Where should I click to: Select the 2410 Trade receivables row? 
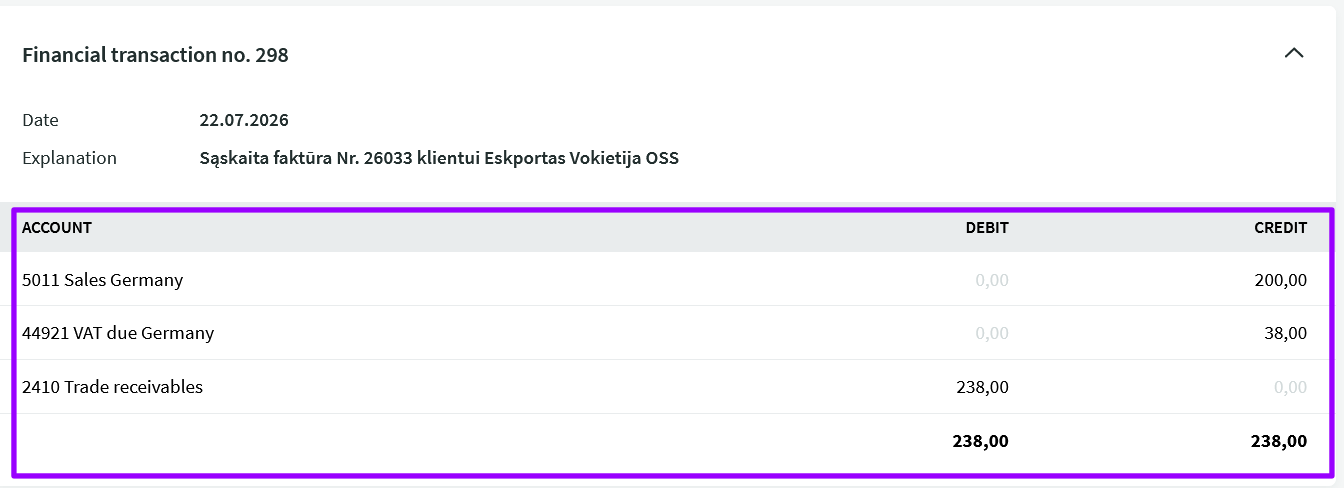[x=672, y=387]
